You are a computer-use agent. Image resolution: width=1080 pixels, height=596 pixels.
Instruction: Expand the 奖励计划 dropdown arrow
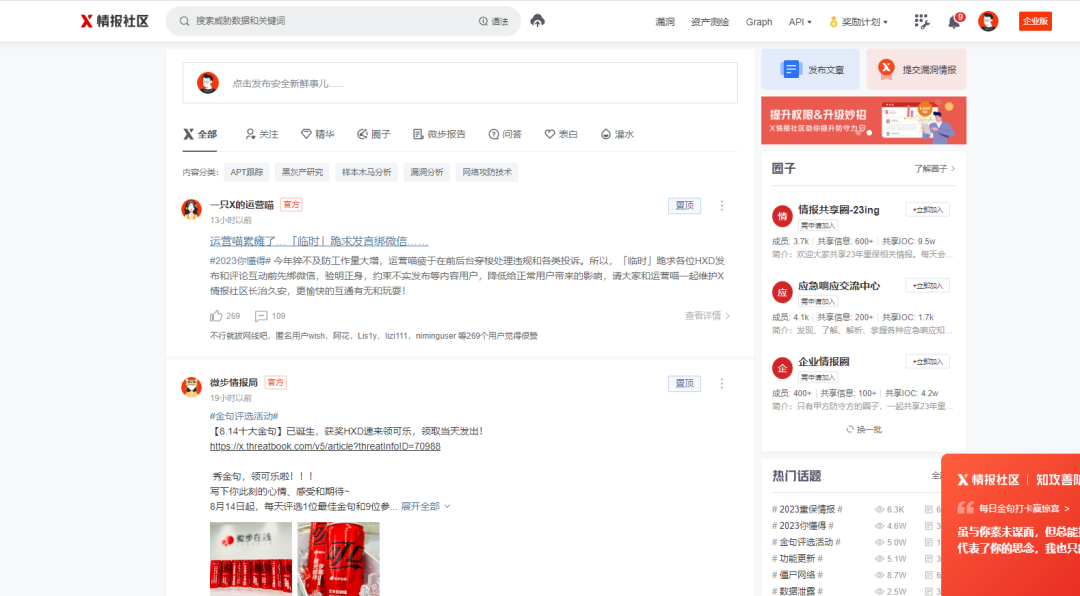[885, 22]
